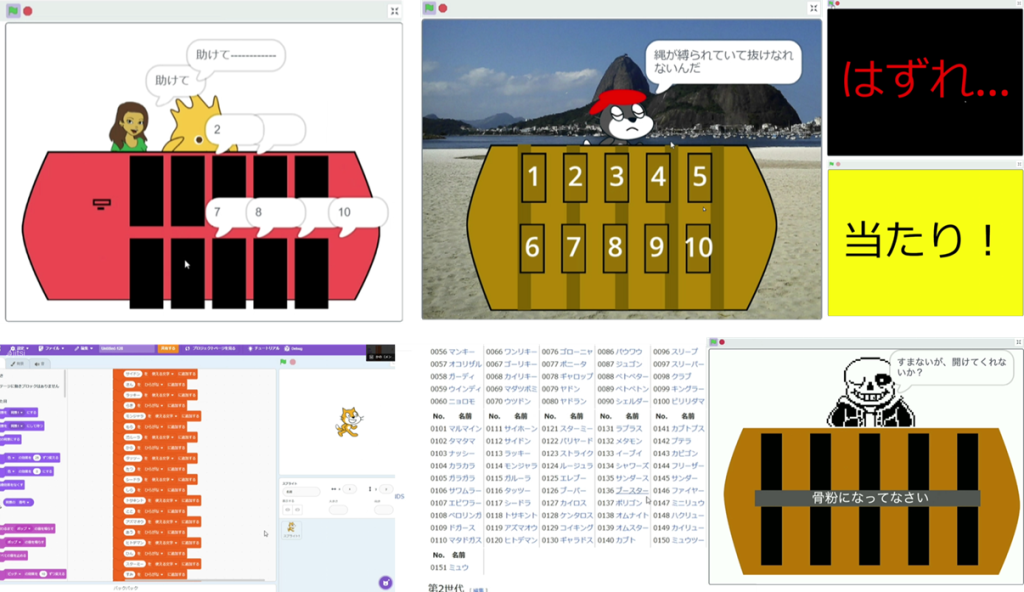Switch to the sounds tab with speaker icon
The height and width of the screenshot is (592, 1024).
coord(39,364)
